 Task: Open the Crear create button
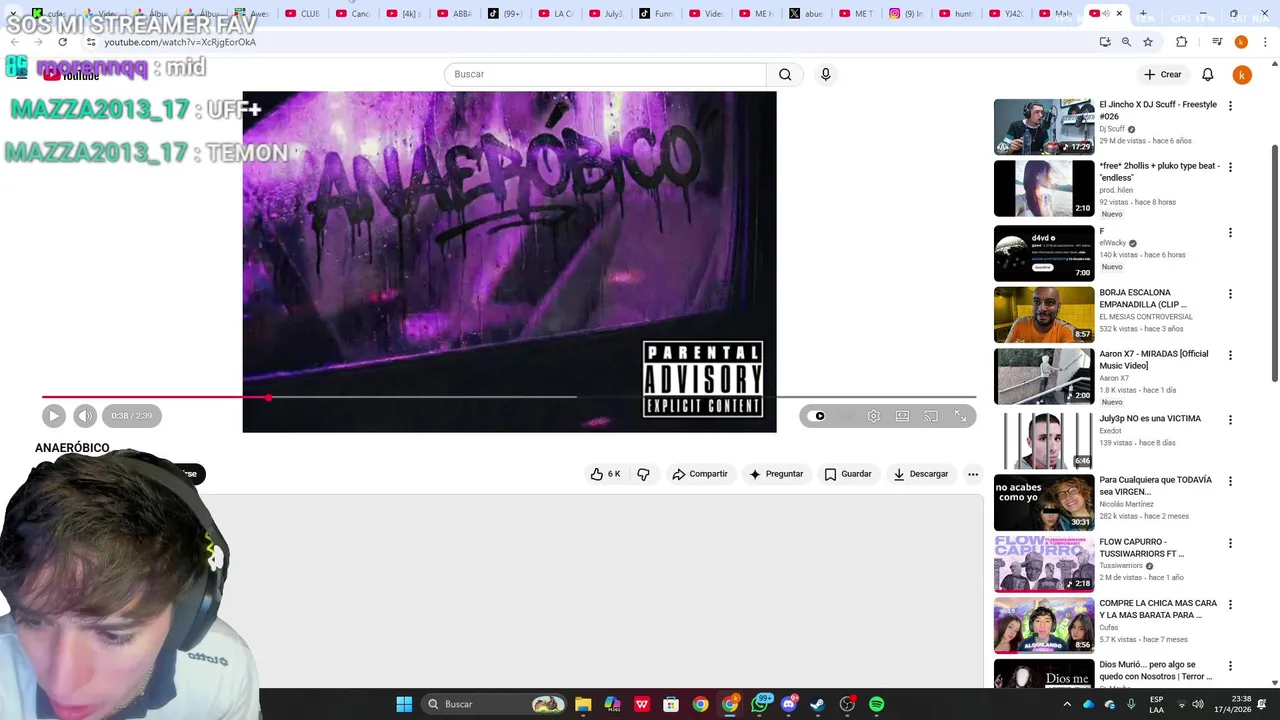coord(1163,74)
